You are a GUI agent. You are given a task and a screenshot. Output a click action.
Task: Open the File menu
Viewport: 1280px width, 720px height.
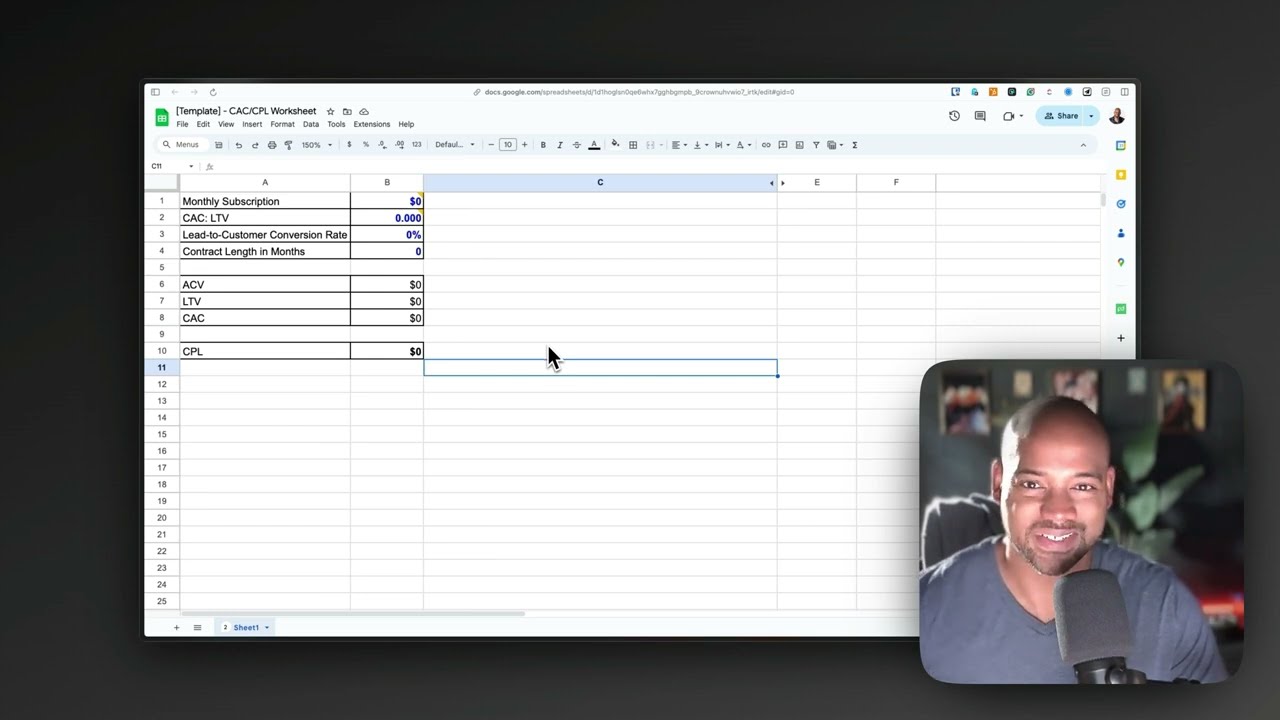pos(182,125)
